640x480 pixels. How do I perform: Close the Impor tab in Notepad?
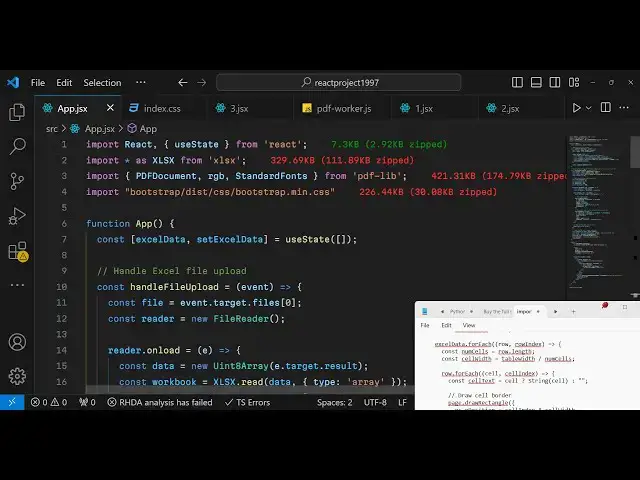(x=538, y=311)
